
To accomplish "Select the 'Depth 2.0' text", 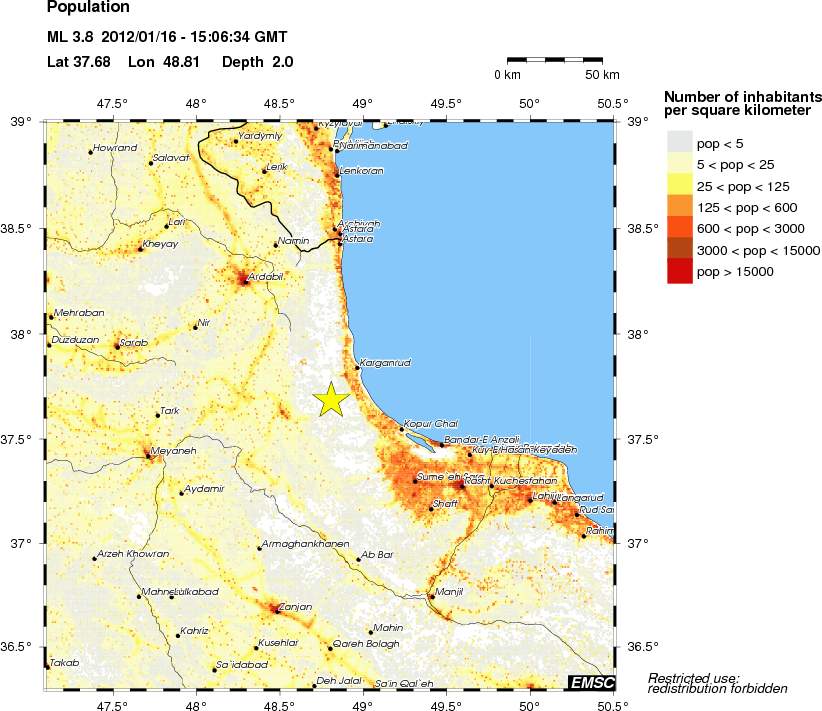I will click(257, 62).
